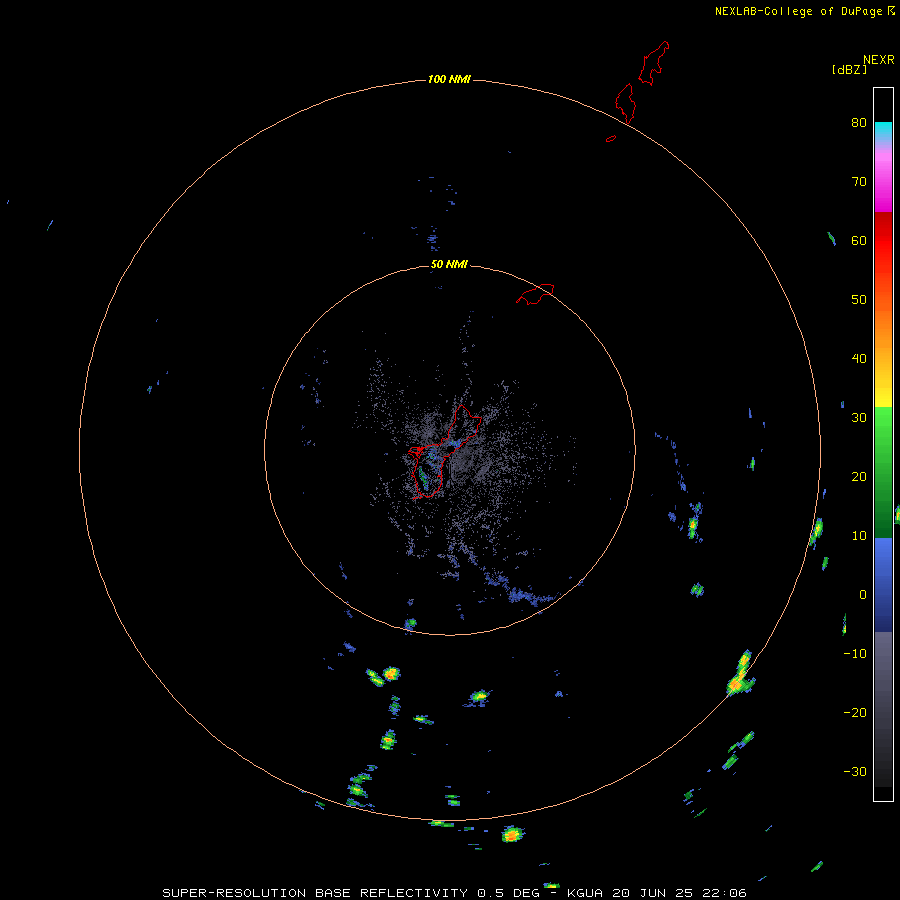Click the 20 value on dBZ scale

859,477
